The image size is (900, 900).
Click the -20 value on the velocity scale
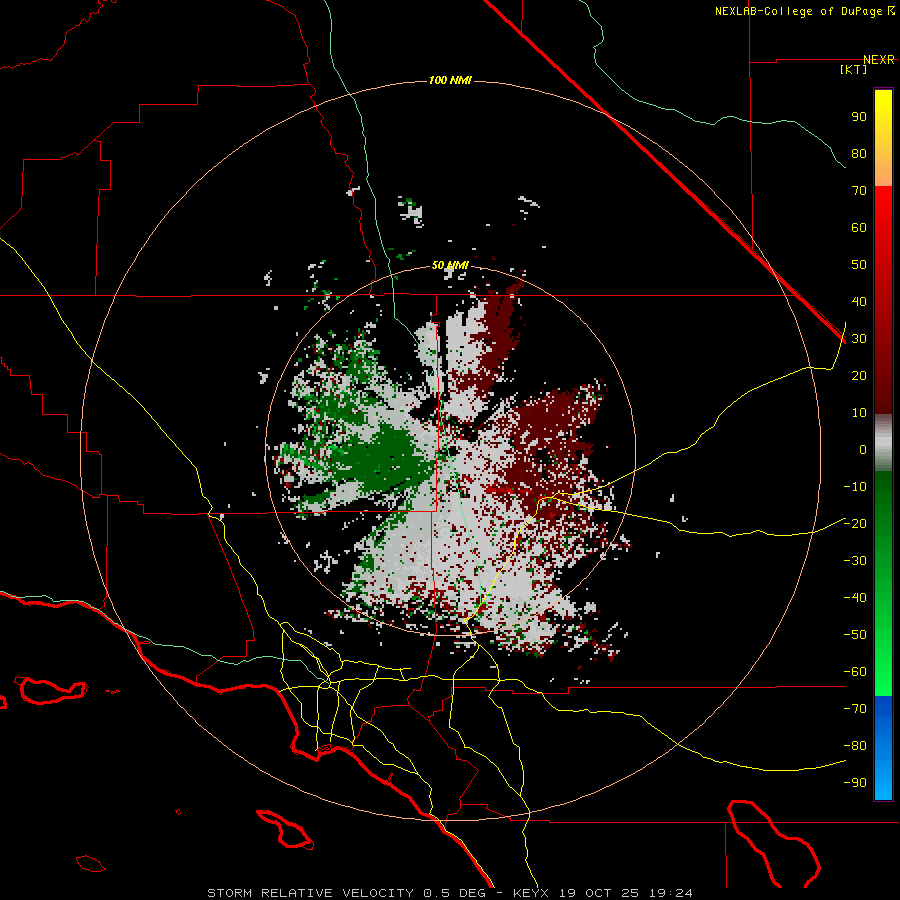[x=855, y=523]
